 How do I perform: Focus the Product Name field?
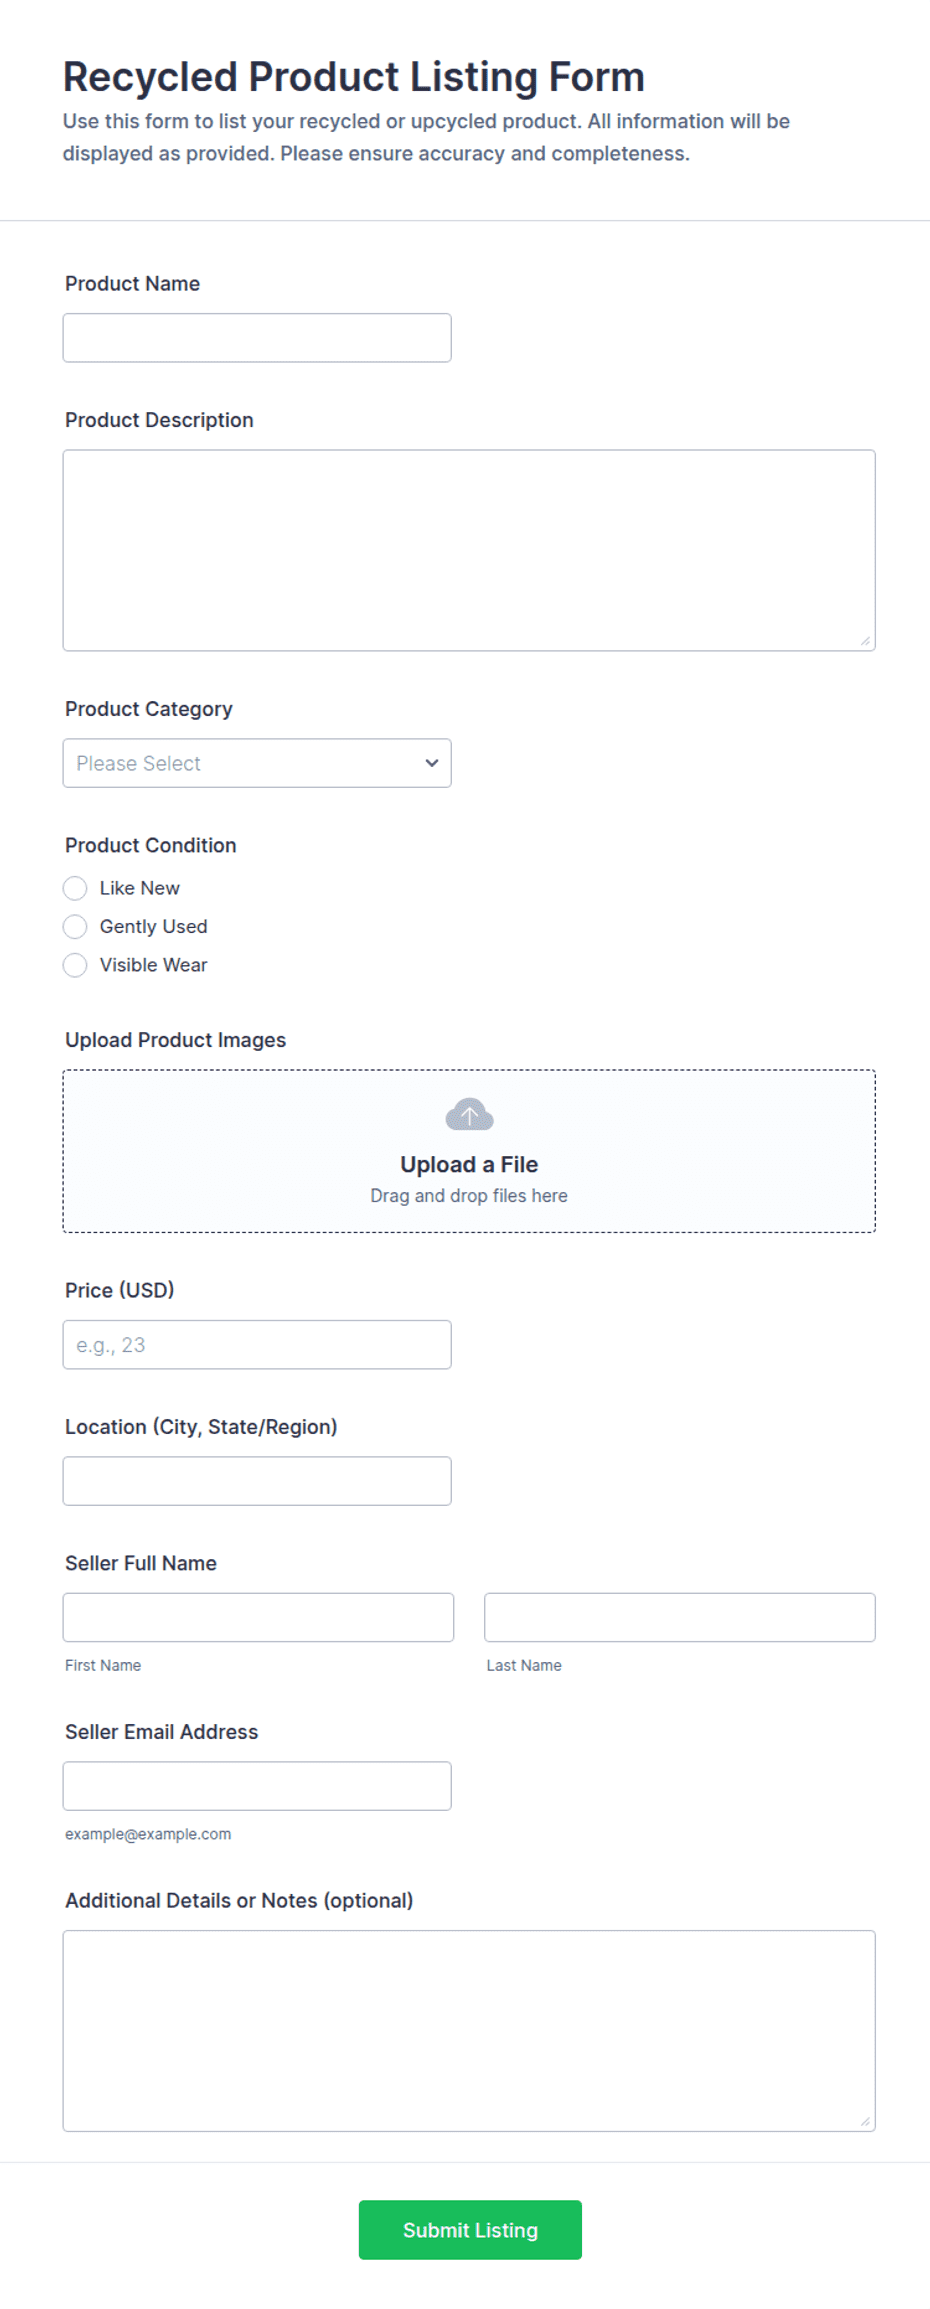(257, 338)
